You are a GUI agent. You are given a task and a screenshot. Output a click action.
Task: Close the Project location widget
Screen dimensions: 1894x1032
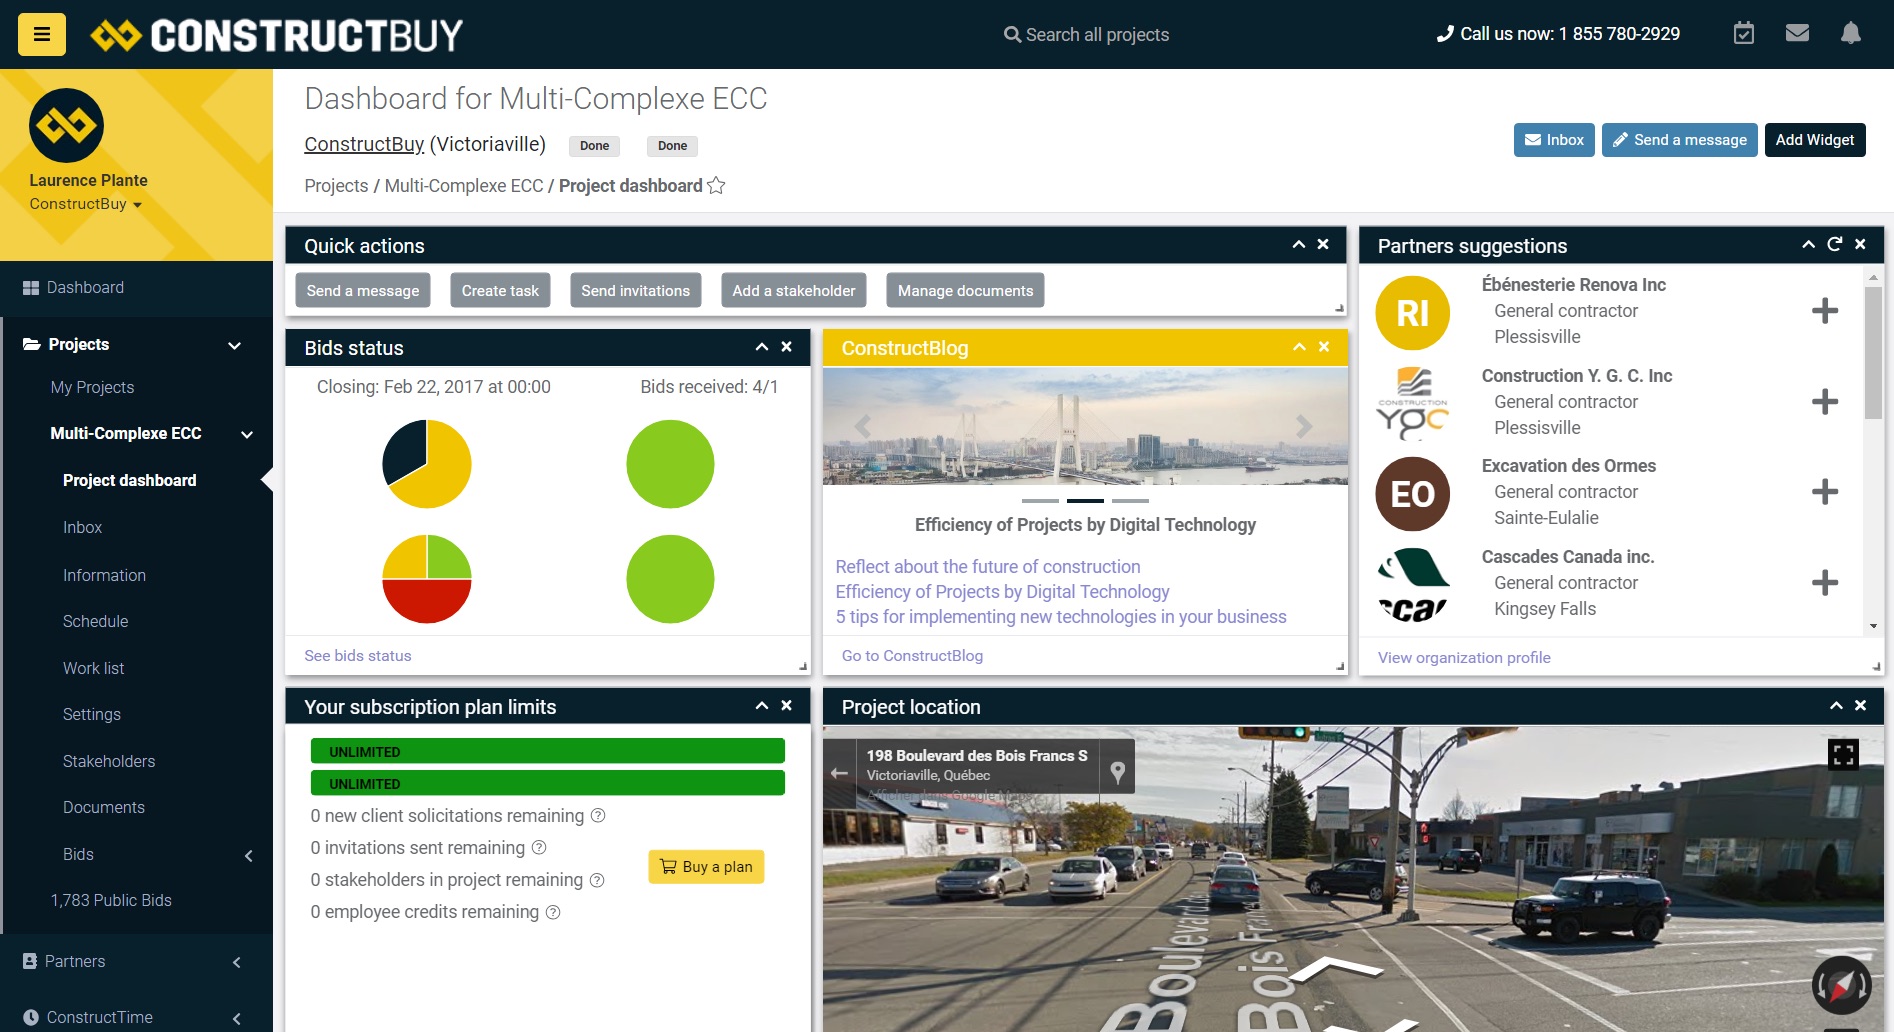pyautogui.click(x=1860, y=706)
